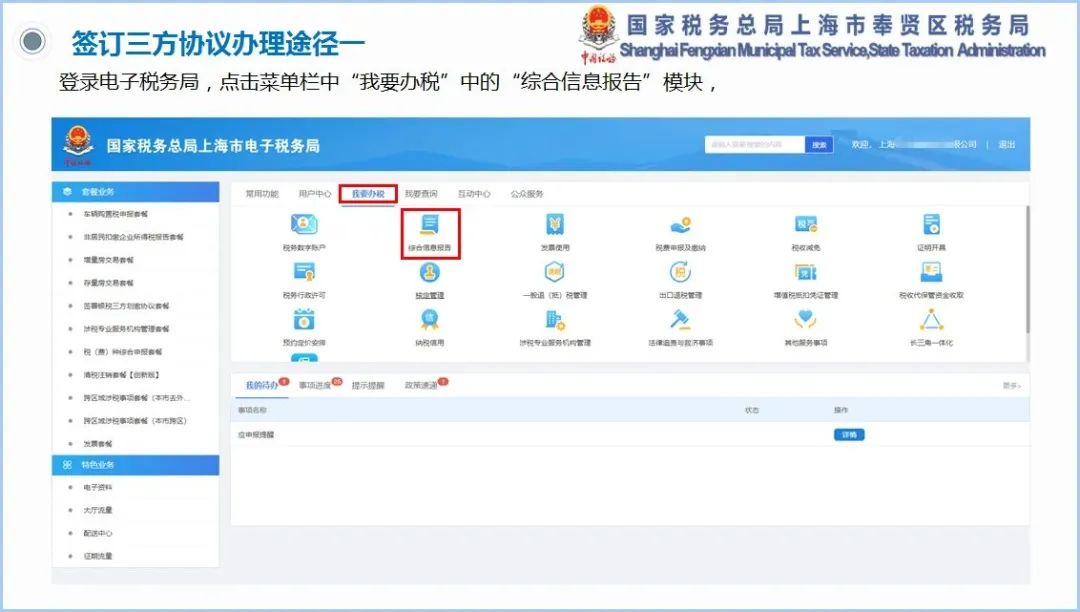Collapse the 套餐业务 sidebar section
Image resolution: width=1080 pixels, height=612 pixels.
136,192
